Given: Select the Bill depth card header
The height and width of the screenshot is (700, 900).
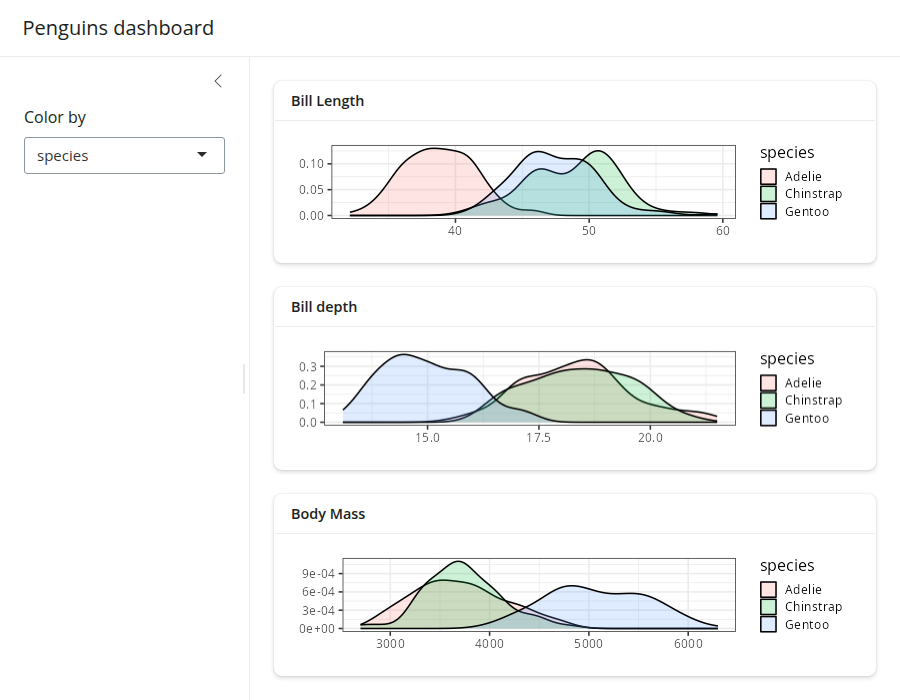Looking at the screenshot, I should (324, 307).
